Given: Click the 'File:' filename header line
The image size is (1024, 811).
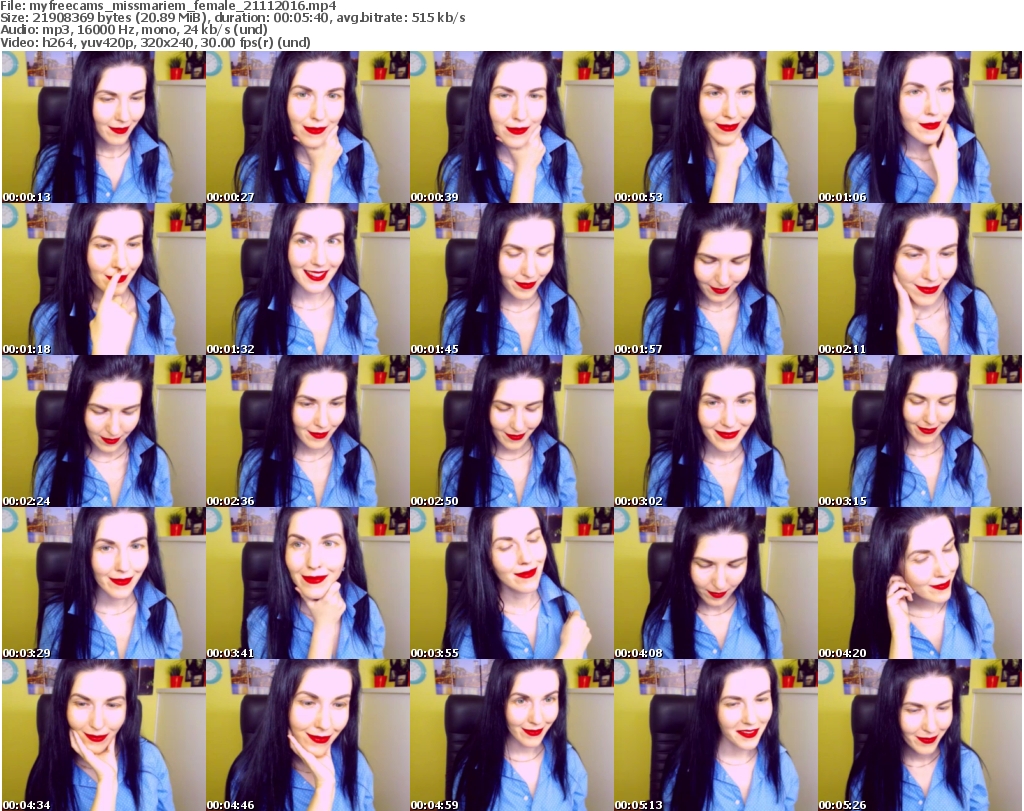Looking at the screenshot, I should click(168, 6).
